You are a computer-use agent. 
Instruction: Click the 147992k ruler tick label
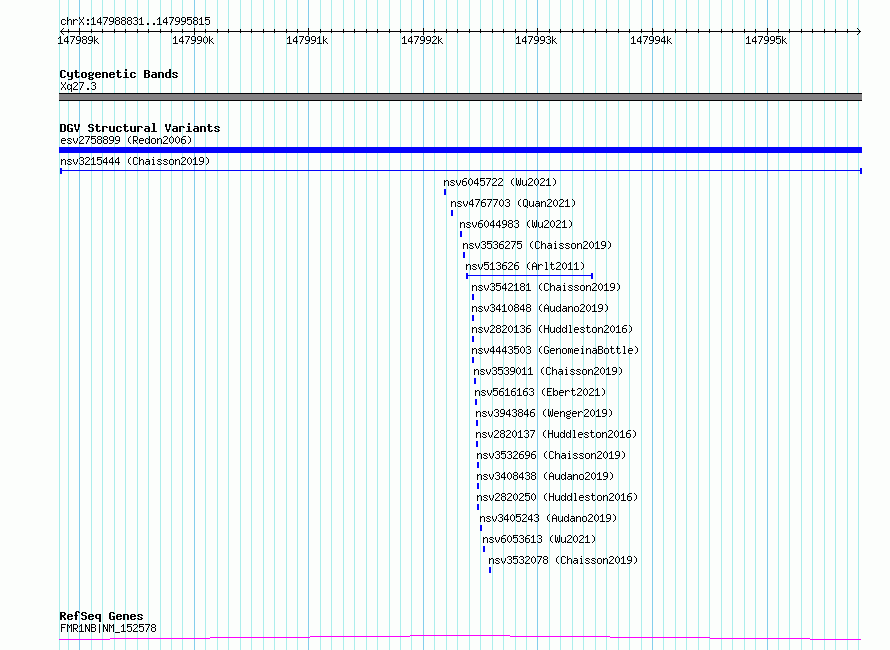tap(422, 40)
